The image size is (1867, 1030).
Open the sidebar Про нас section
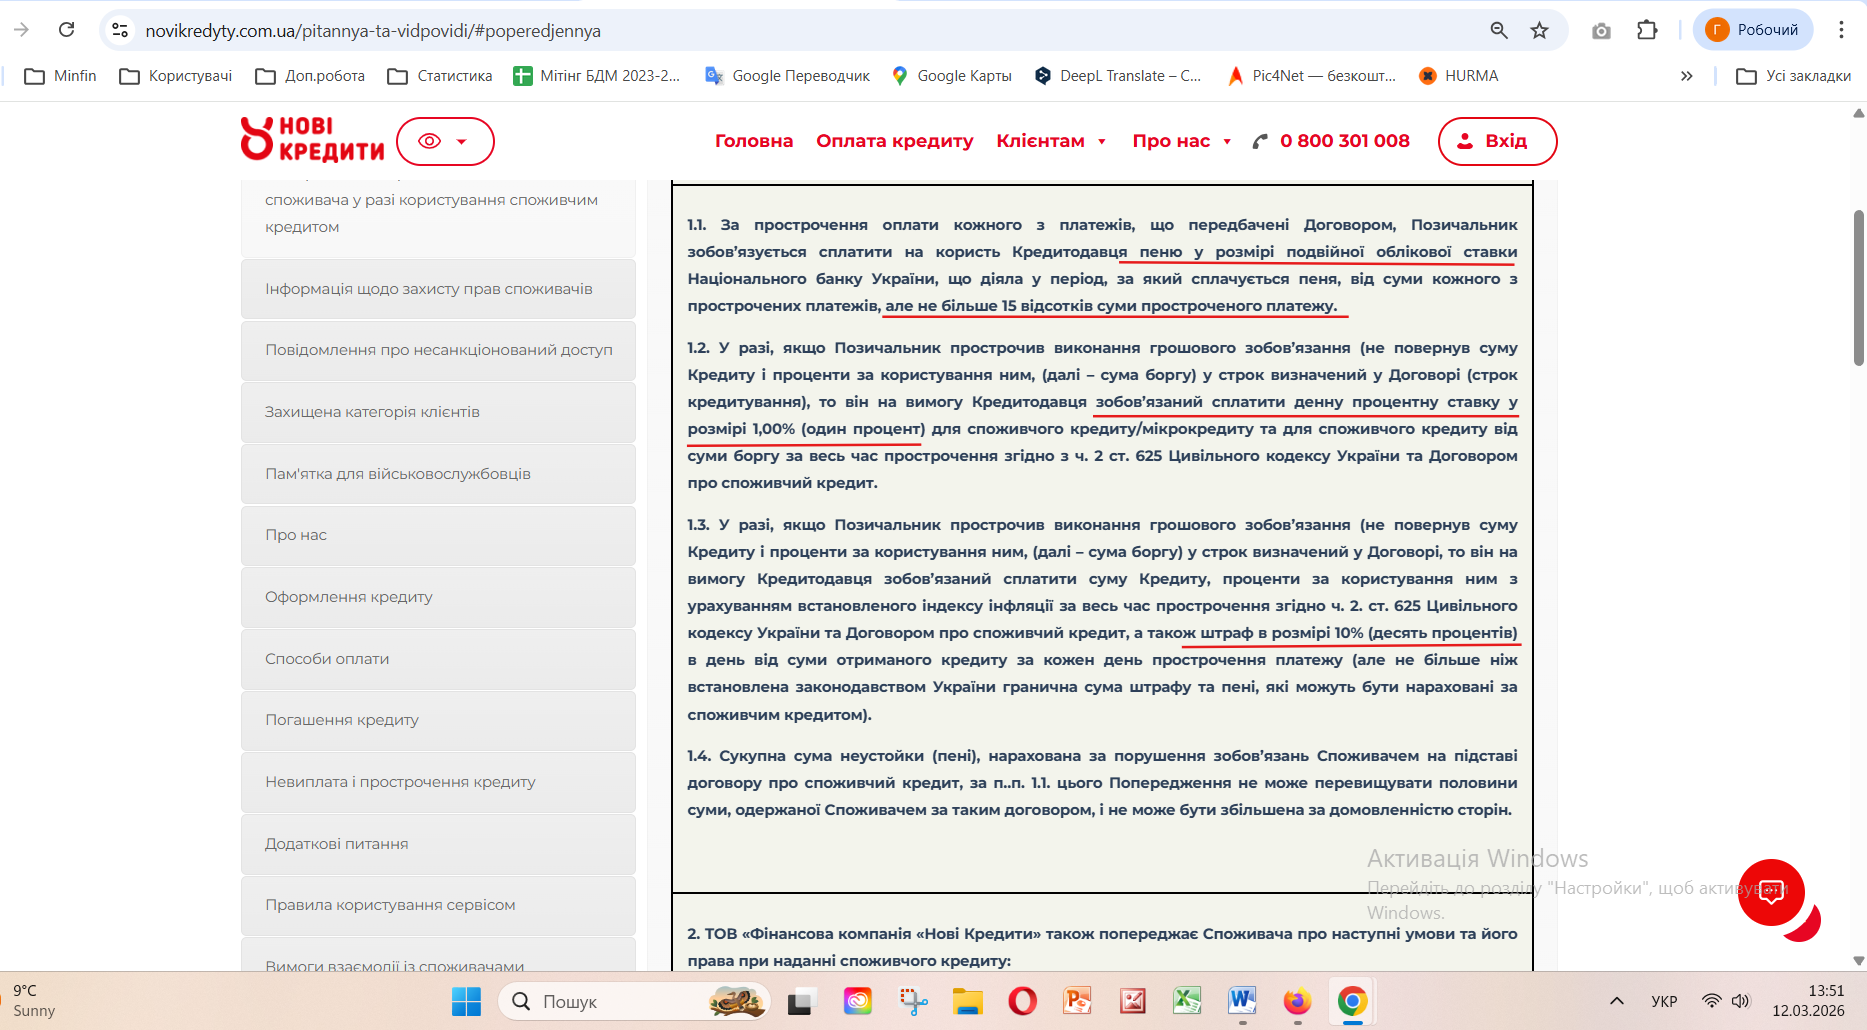[x=438, y=535]
